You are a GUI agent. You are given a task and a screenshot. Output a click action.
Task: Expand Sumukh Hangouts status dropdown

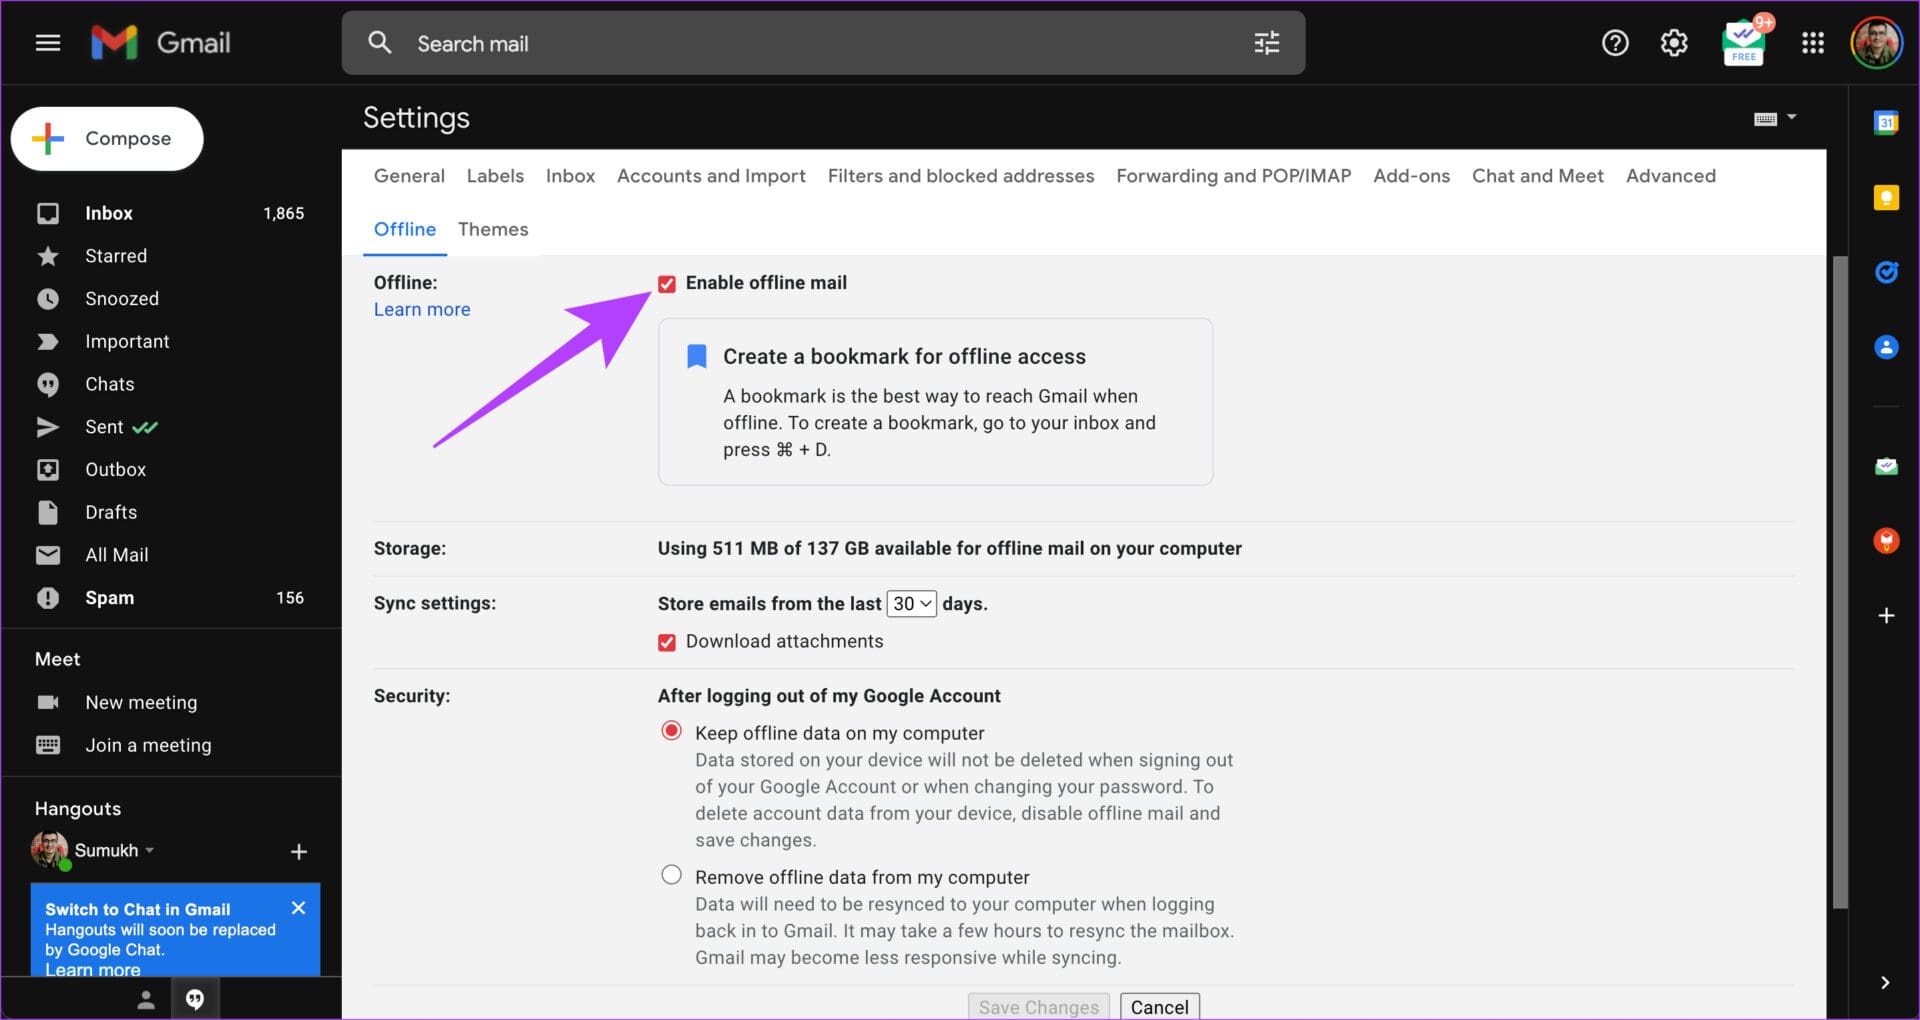(x=150, y=851)
